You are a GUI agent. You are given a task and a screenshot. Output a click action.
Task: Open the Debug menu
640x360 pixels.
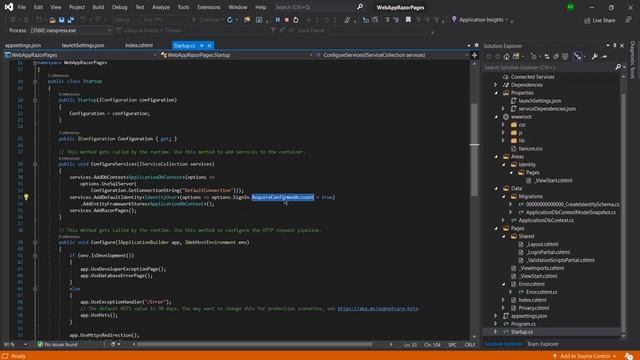coord(120,7)
